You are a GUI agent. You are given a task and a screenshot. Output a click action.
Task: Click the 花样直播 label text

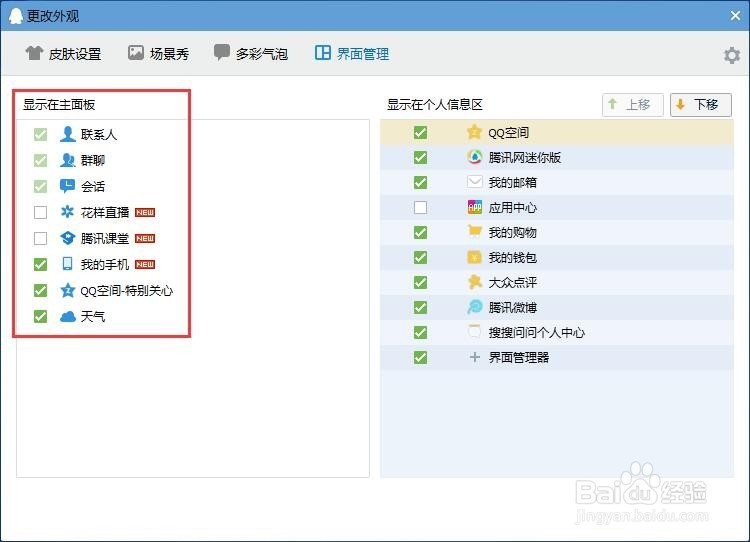click(x=105, y=212)
